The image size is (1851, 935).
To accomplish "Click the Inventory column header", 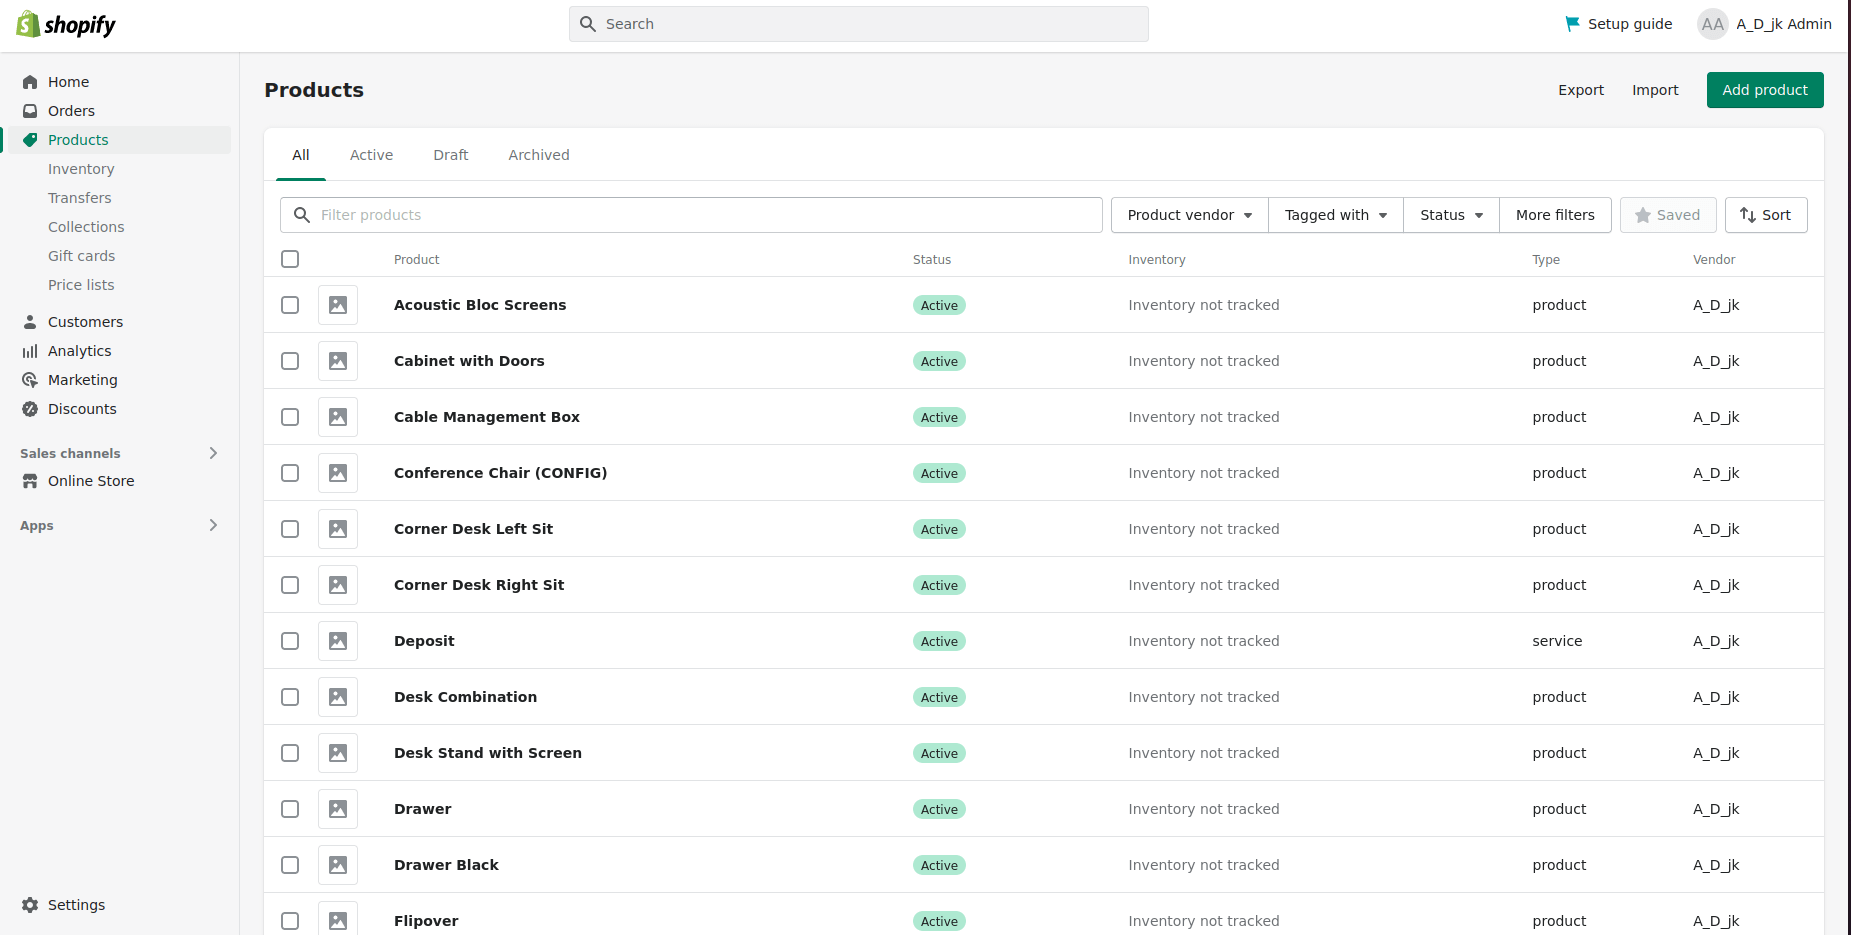I will pos(1157,259).
